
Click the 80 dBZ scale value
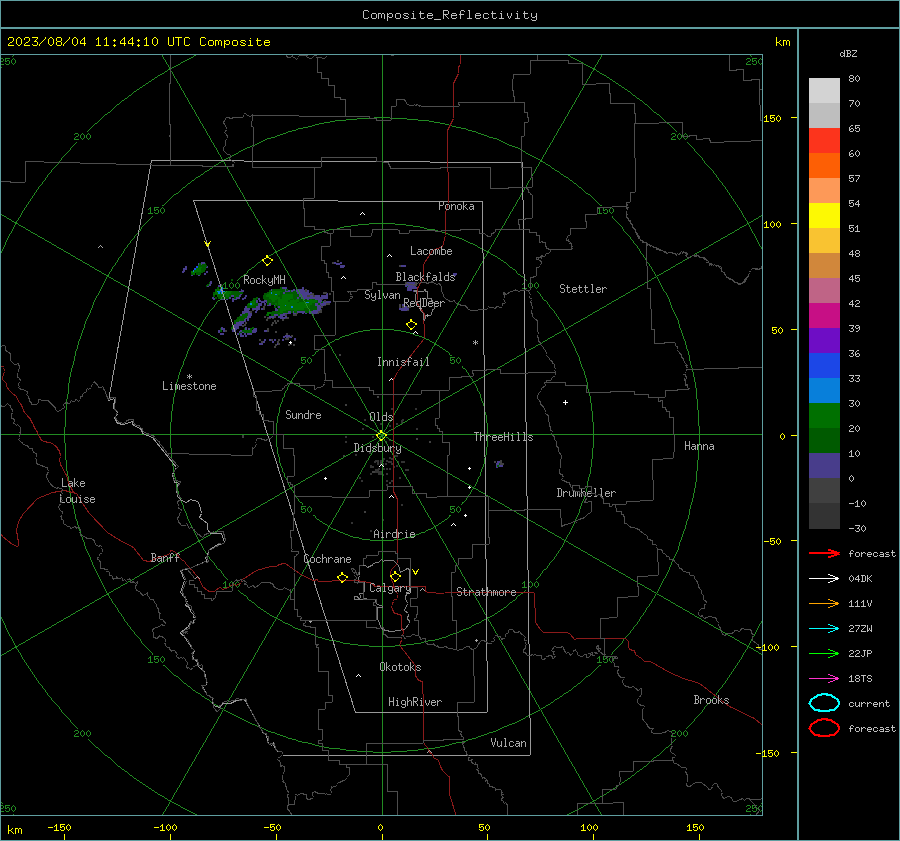[x=854, y=79]
